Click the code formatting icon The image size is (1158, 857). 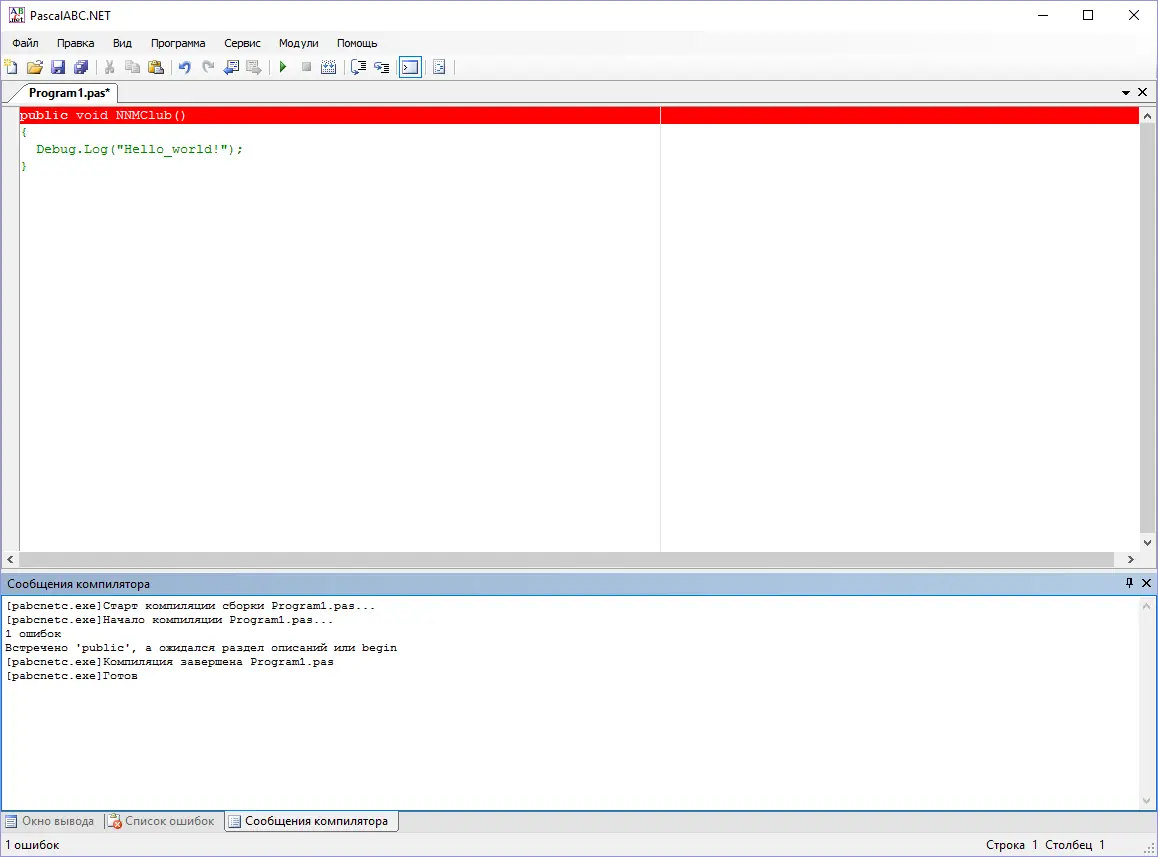(439, 67)
